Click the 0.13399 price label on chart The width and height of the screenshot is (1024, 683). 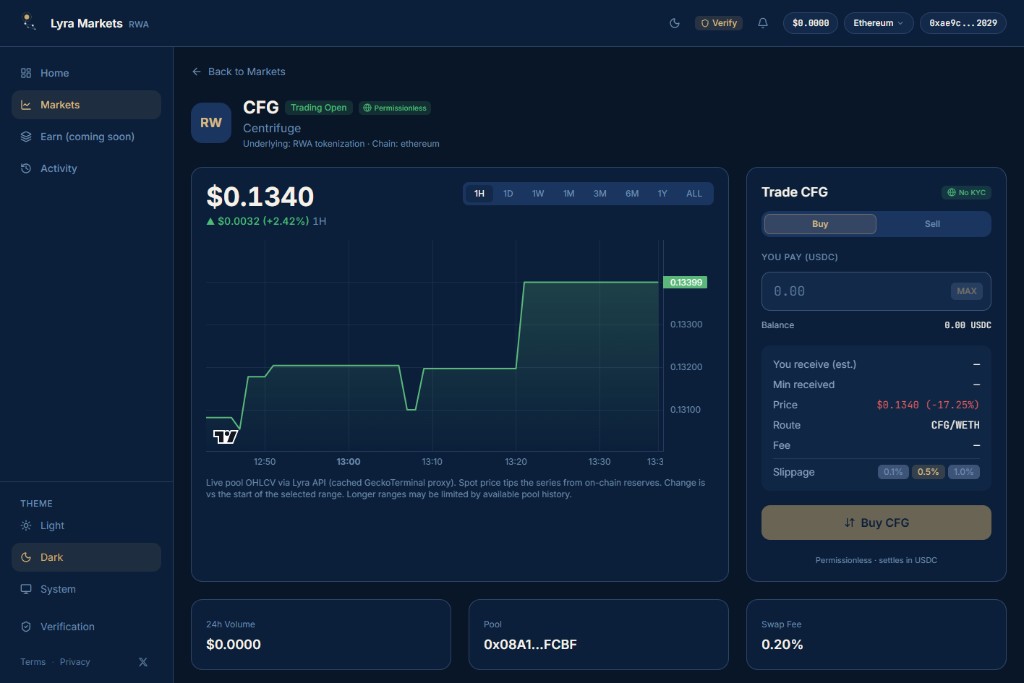tap(685, 282)
